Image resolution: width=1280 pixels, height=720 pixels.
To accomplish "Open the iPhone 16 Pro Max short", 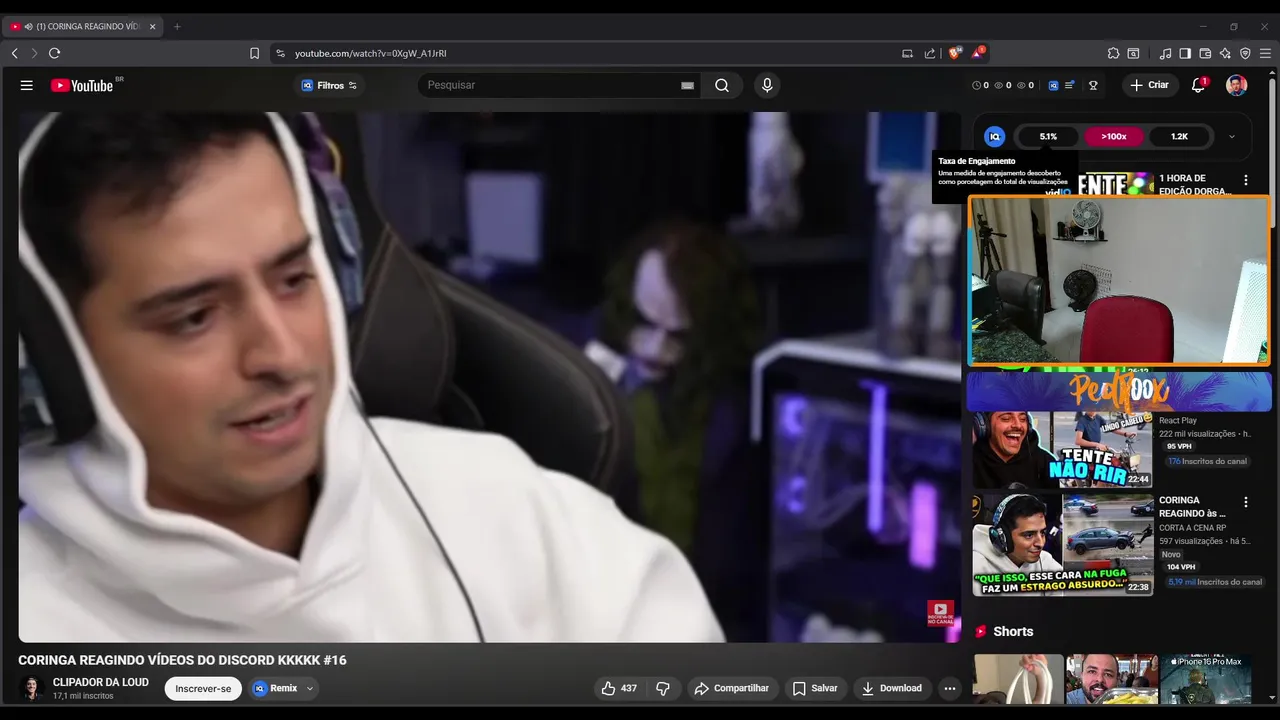I will point(1205,679).
